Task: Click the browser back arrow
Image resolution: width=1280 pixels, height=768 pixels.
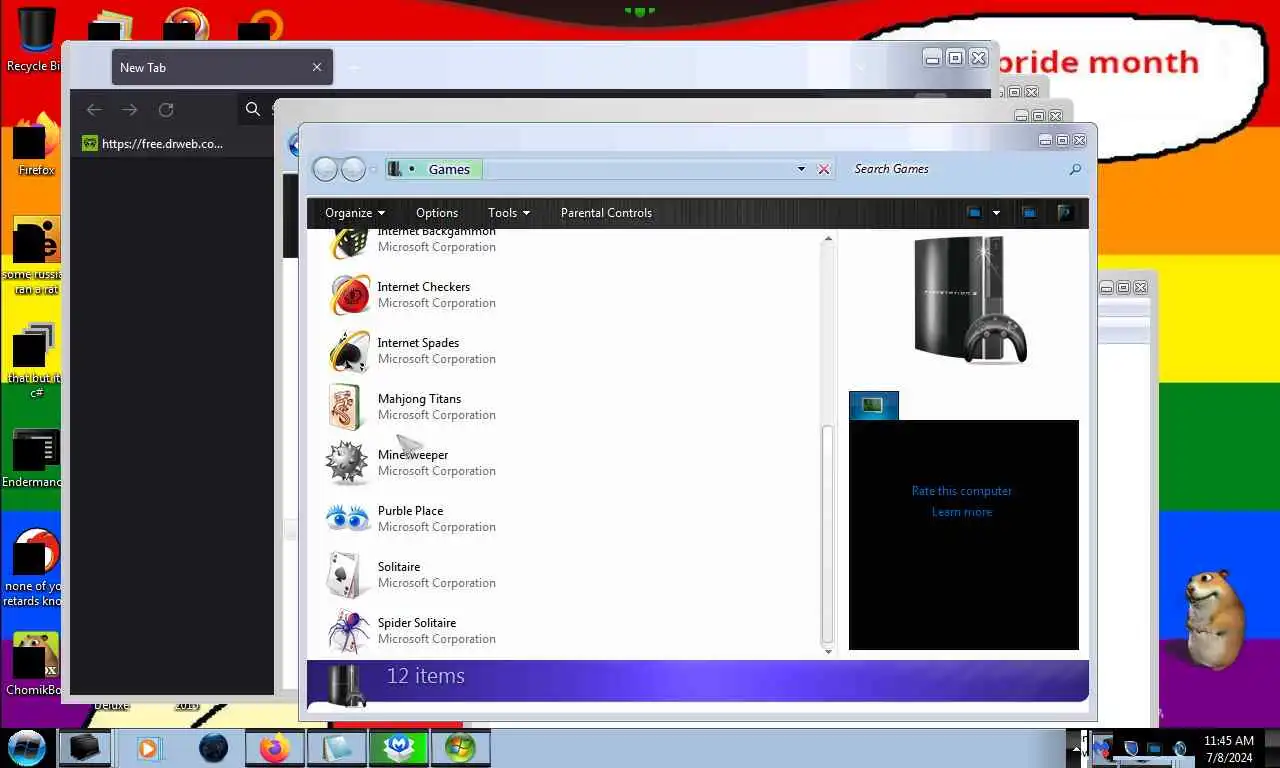Action: tap(94, 110)
